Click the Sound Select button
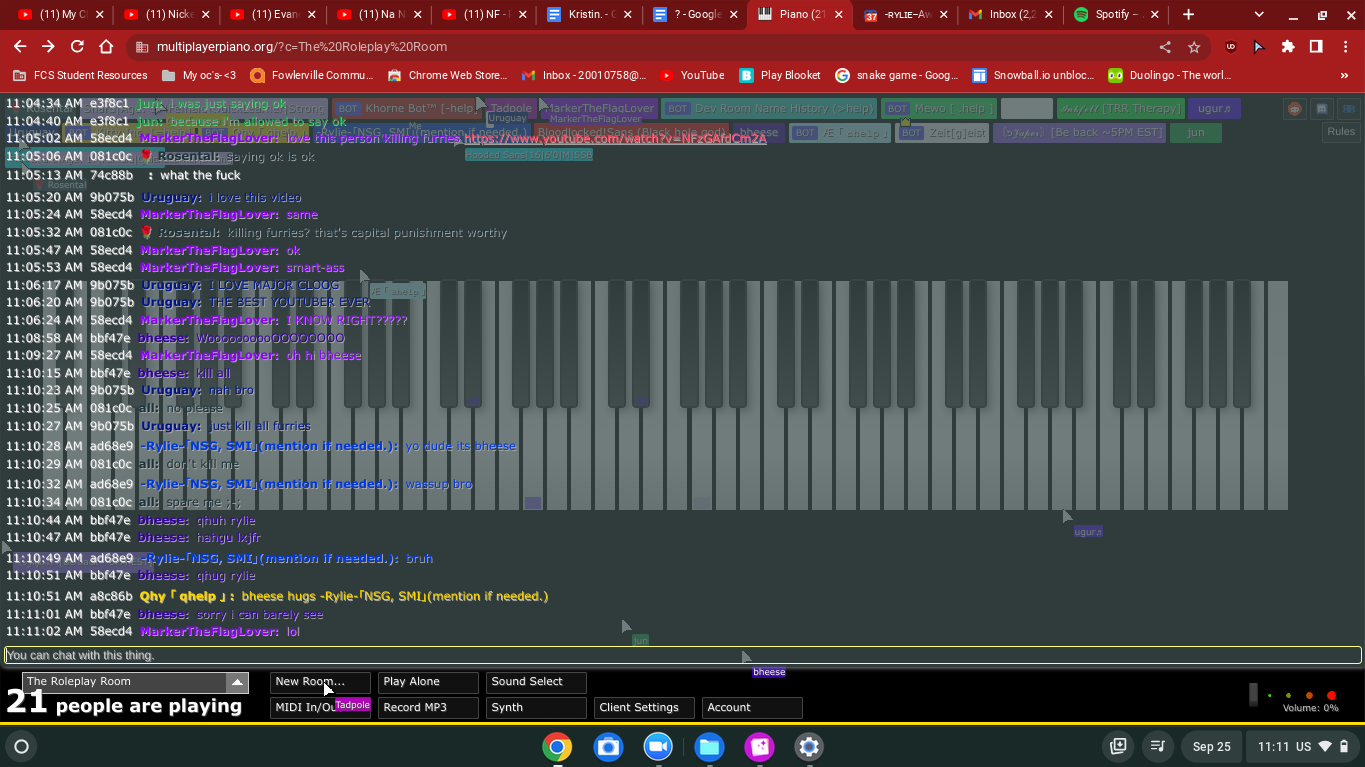The width and height of the screenshot is (1365, 767). pos(536,682)
